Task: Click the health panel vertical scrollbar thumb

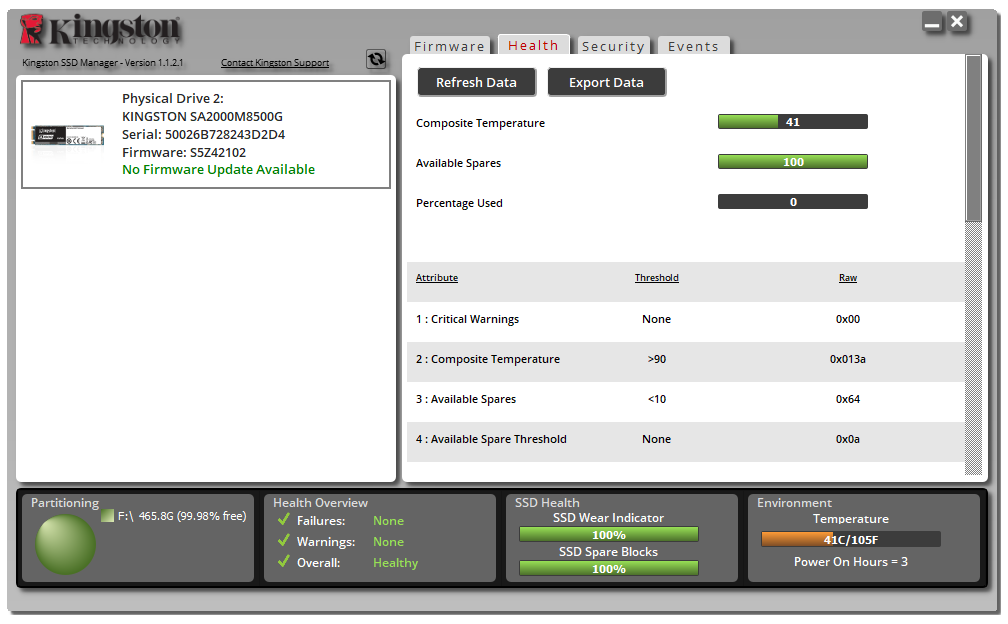Action: (973, 138)
